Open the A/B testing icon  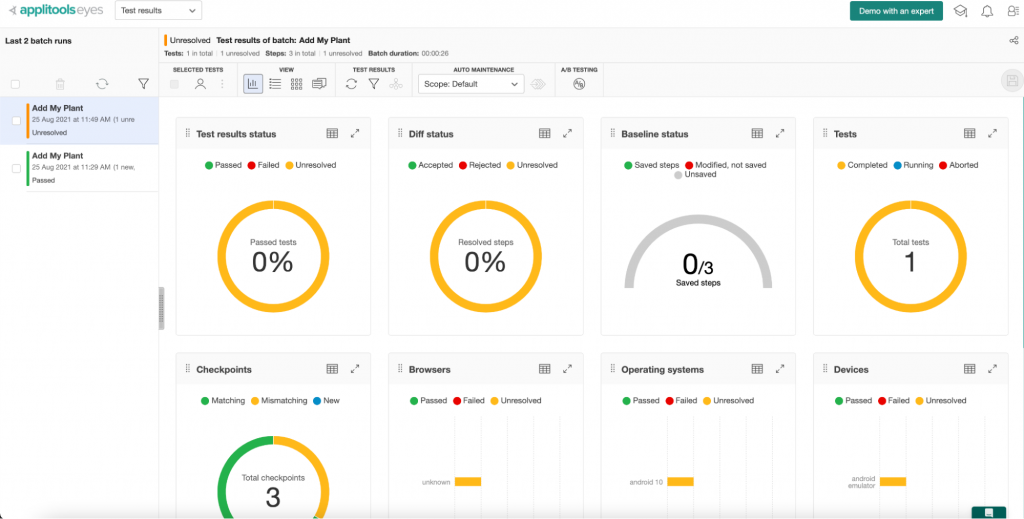578,84
